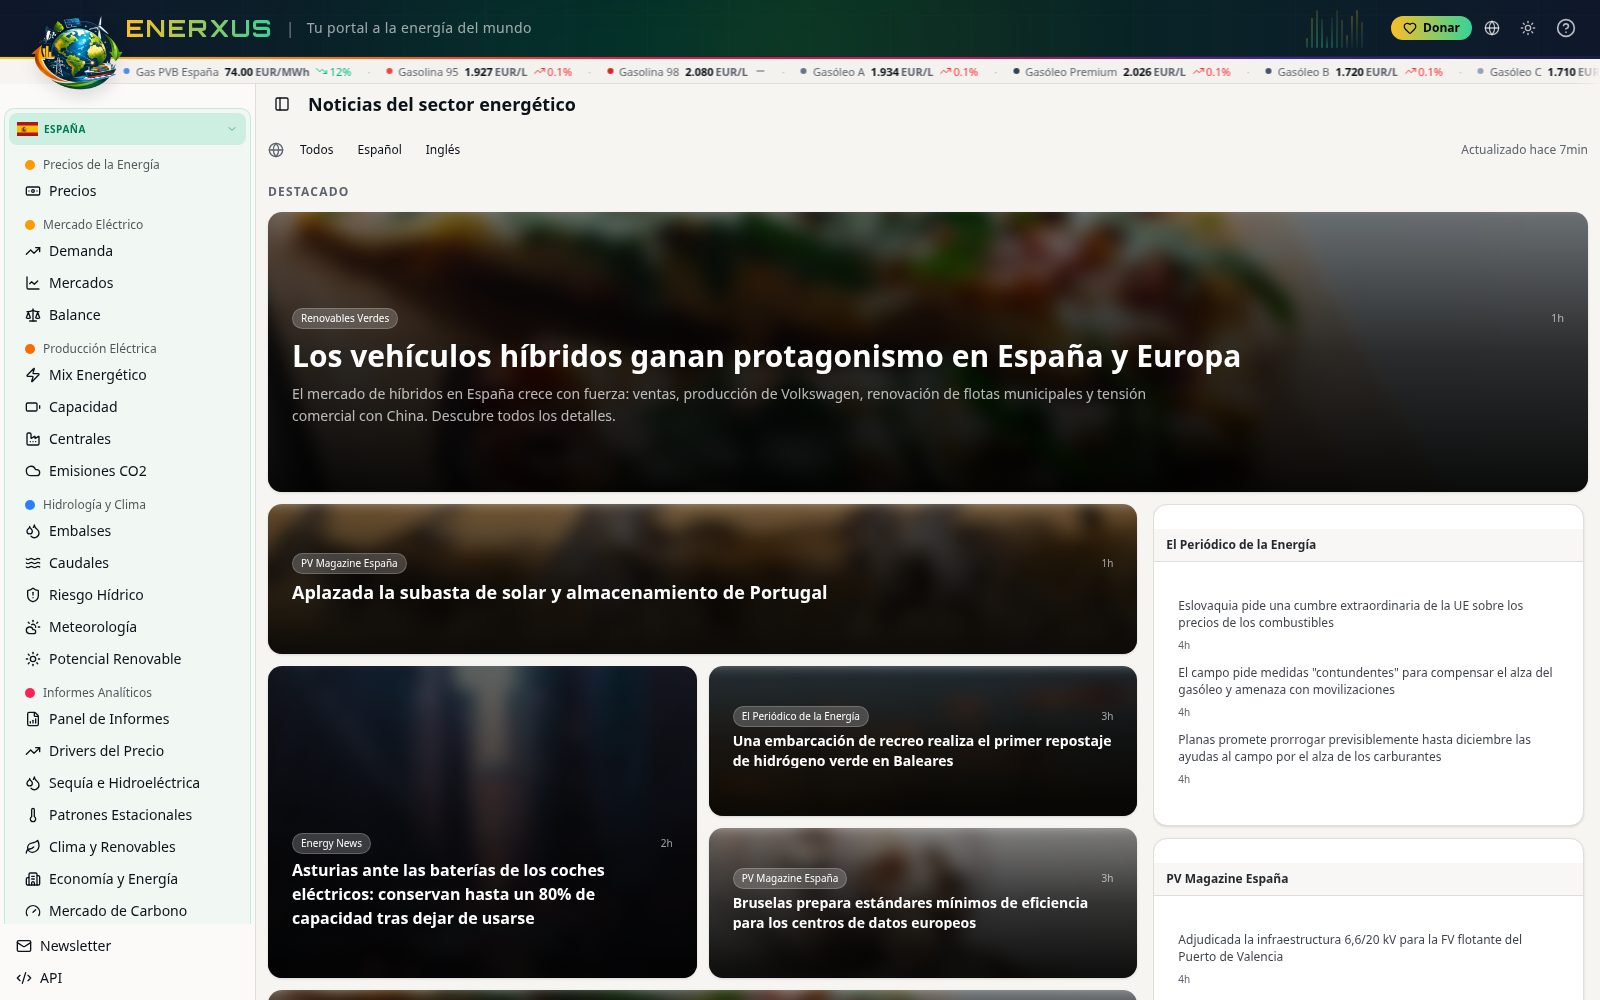Open Mercados chart page

coord(127,283)
